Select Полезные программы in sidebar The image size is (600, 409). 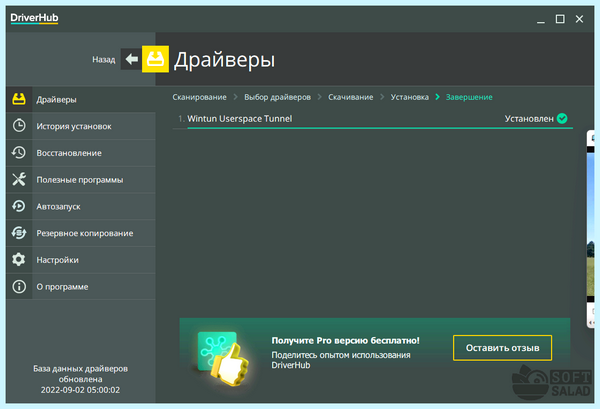[81, 180]
